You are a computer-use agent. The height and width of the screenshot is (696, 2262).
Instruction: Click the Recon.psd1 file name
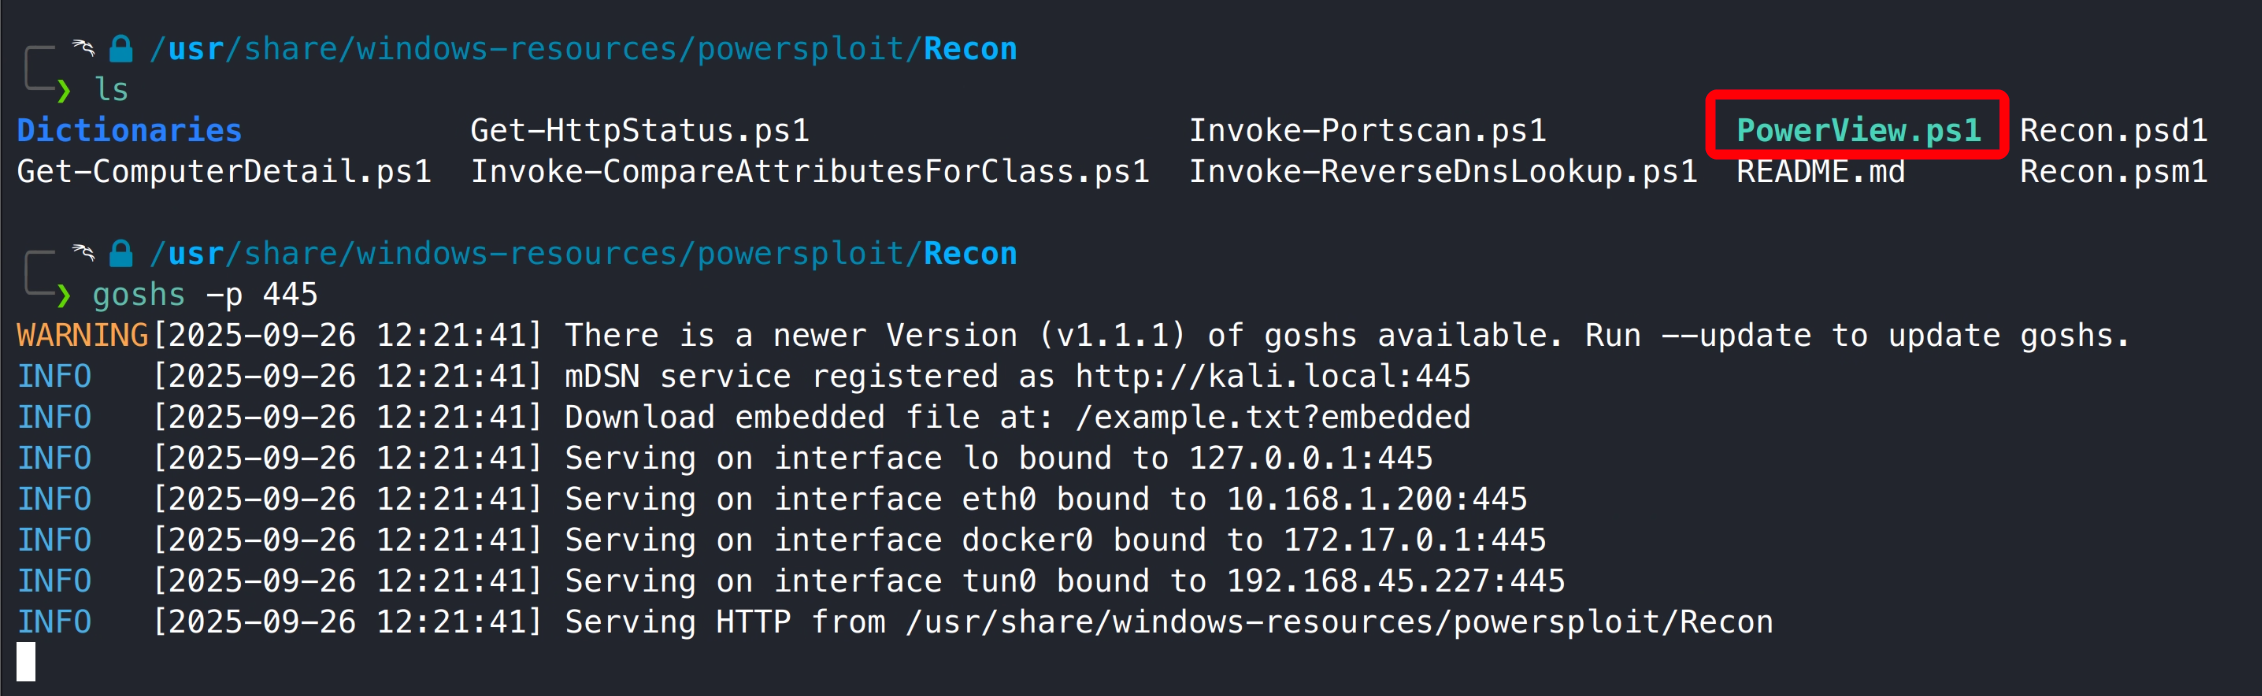[x=2113, y=130]
